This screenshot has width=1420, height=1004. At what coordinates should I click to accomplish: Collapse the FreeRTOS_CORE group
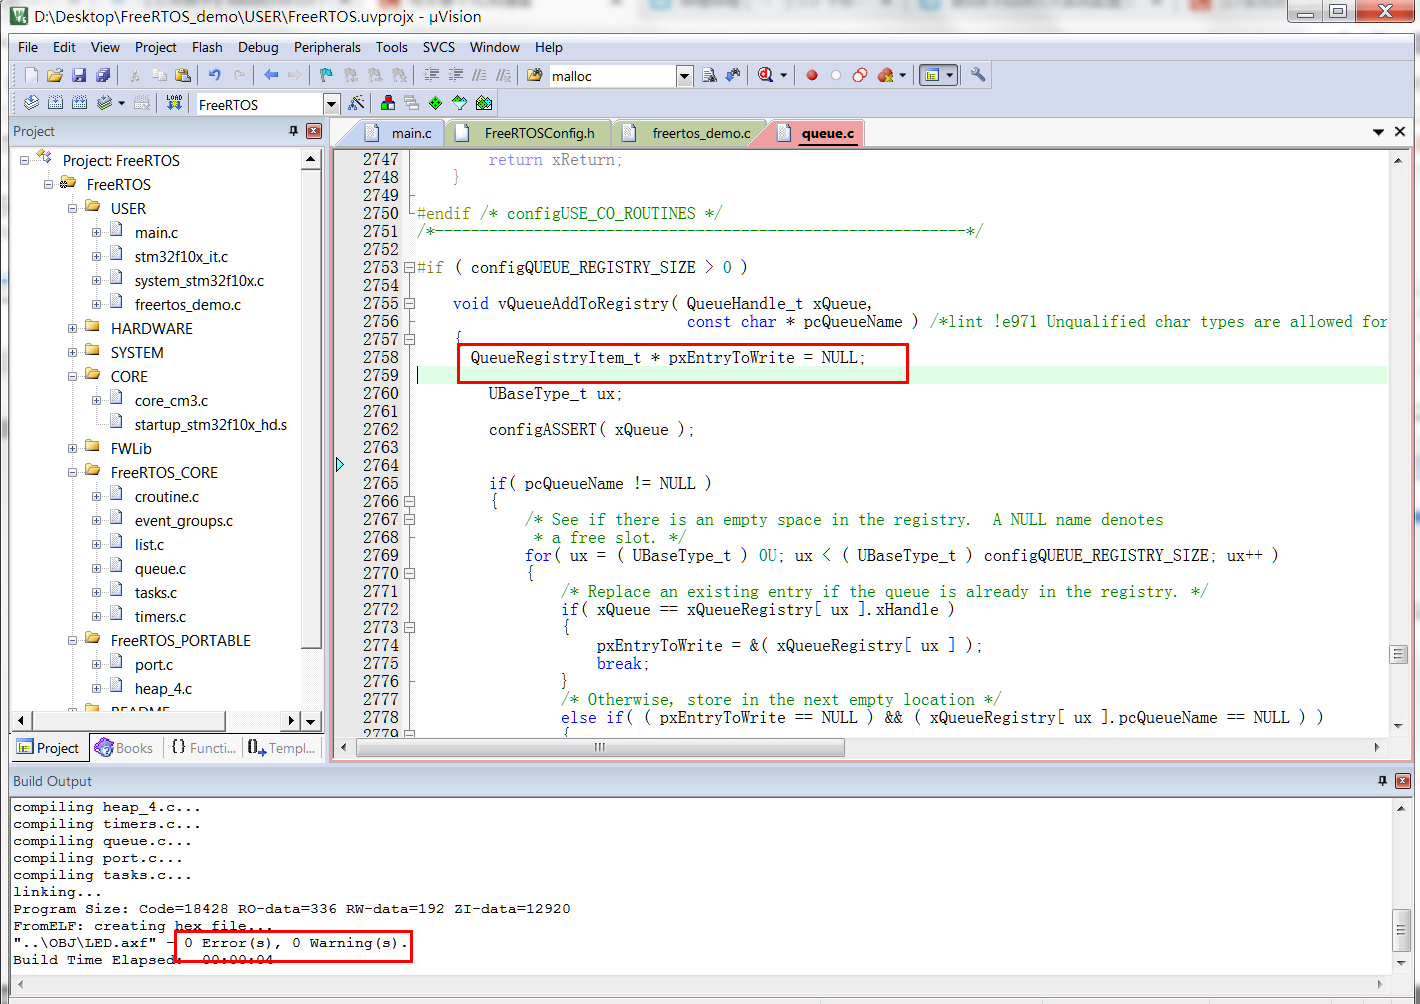click(x=72, y=473)
